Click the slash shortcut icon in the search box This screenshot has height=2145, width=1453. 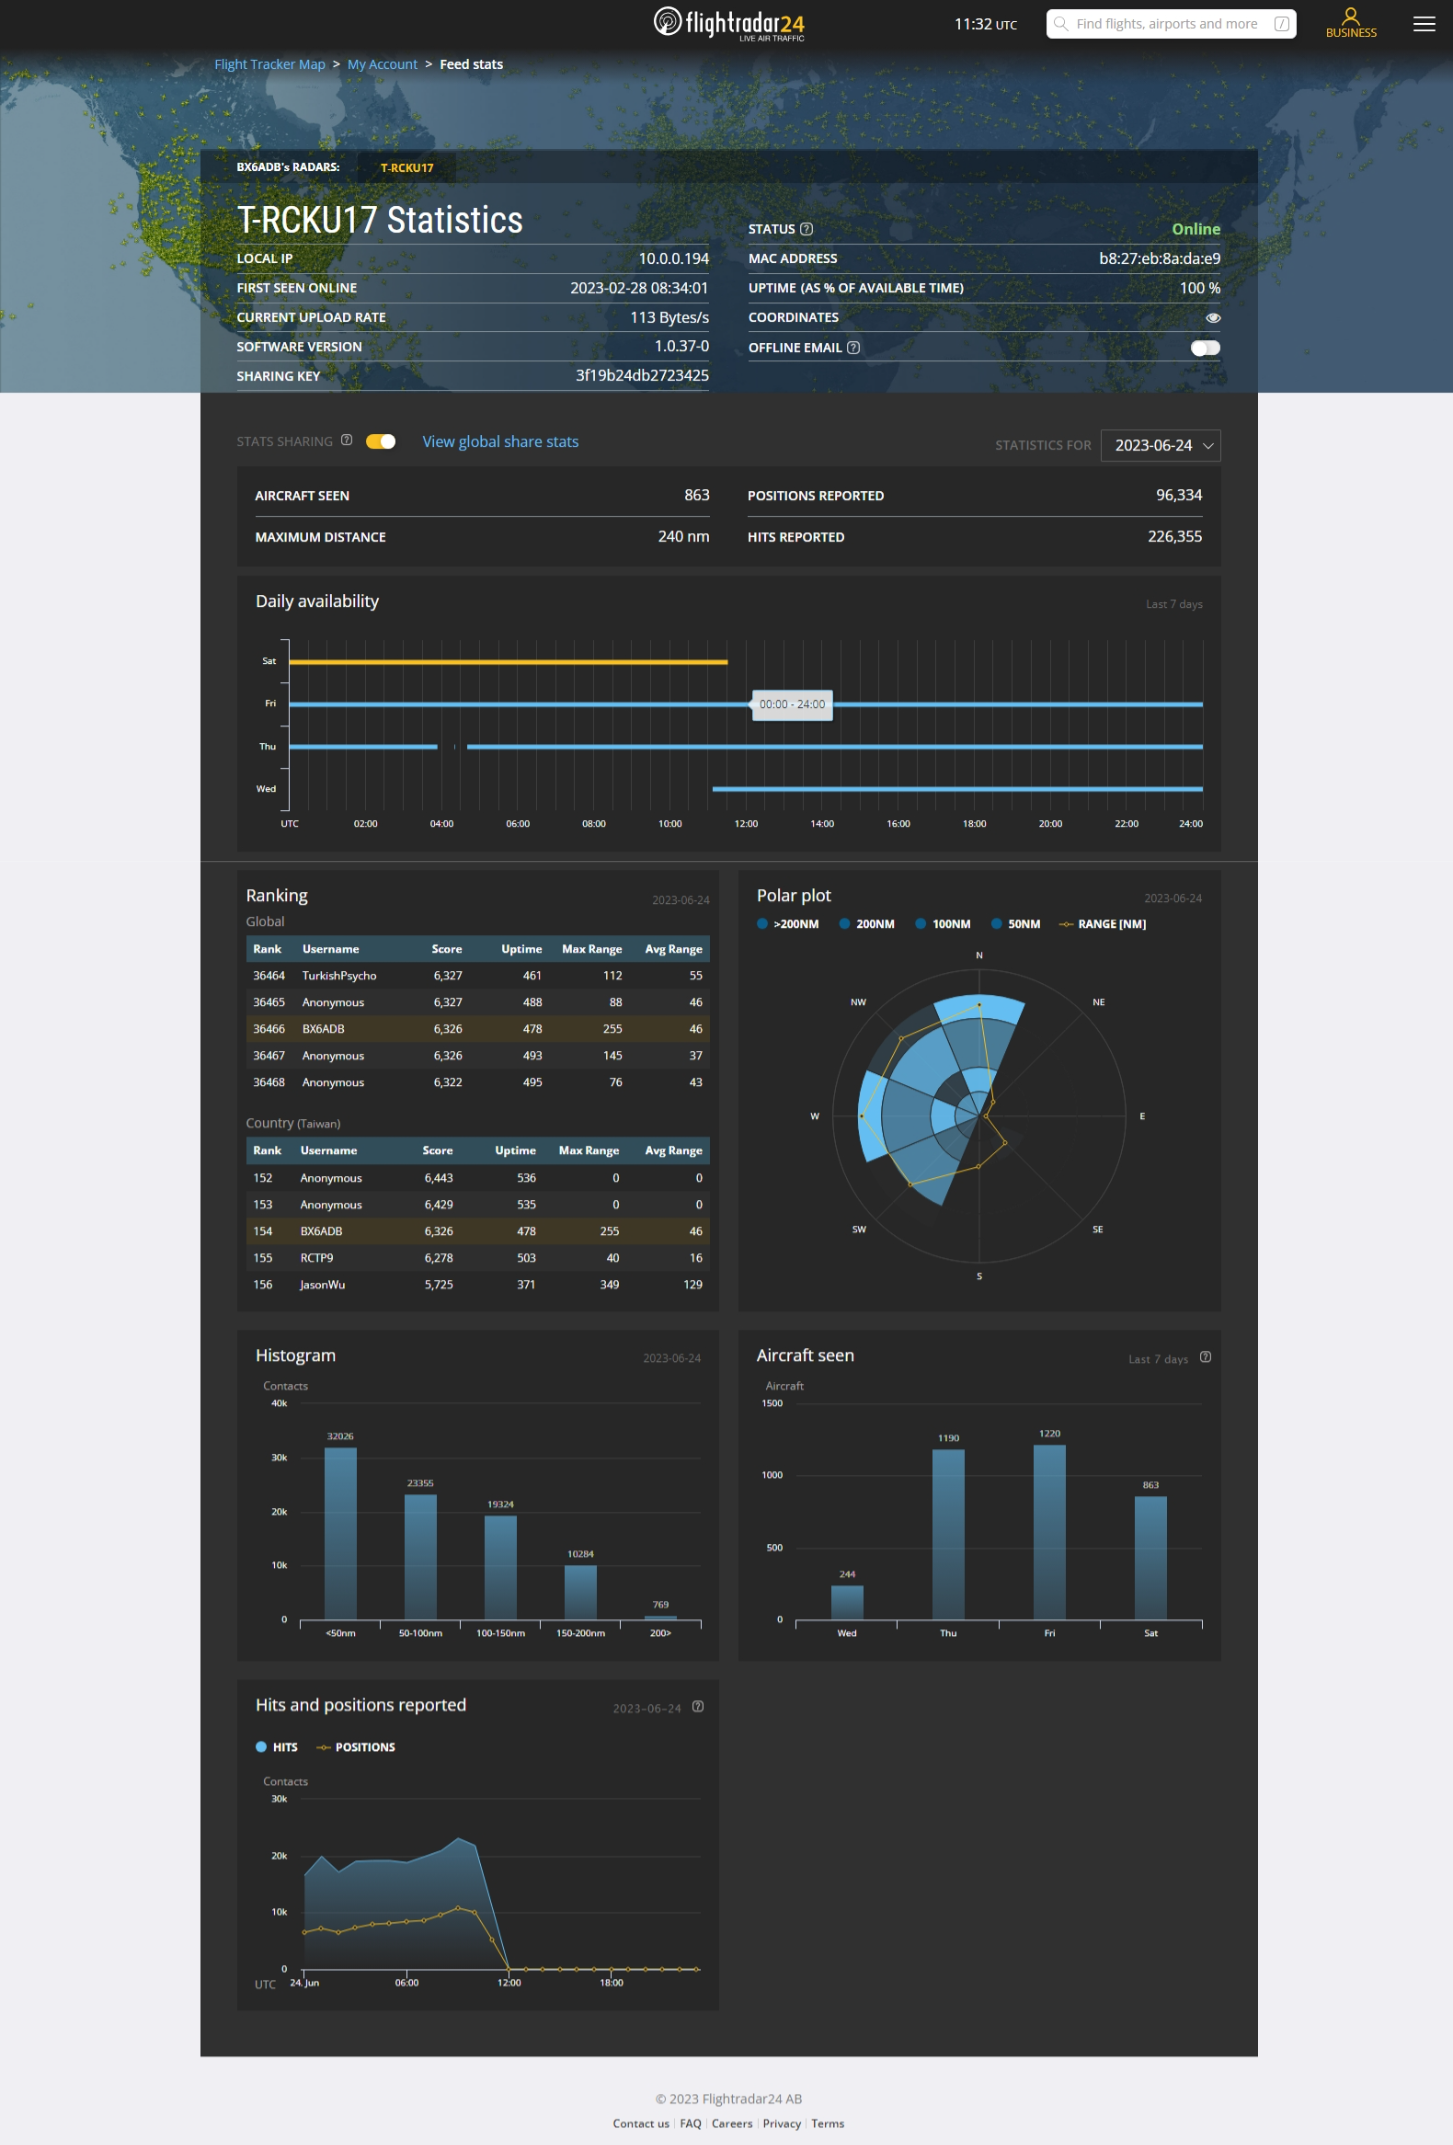[x=1281, y=24]
